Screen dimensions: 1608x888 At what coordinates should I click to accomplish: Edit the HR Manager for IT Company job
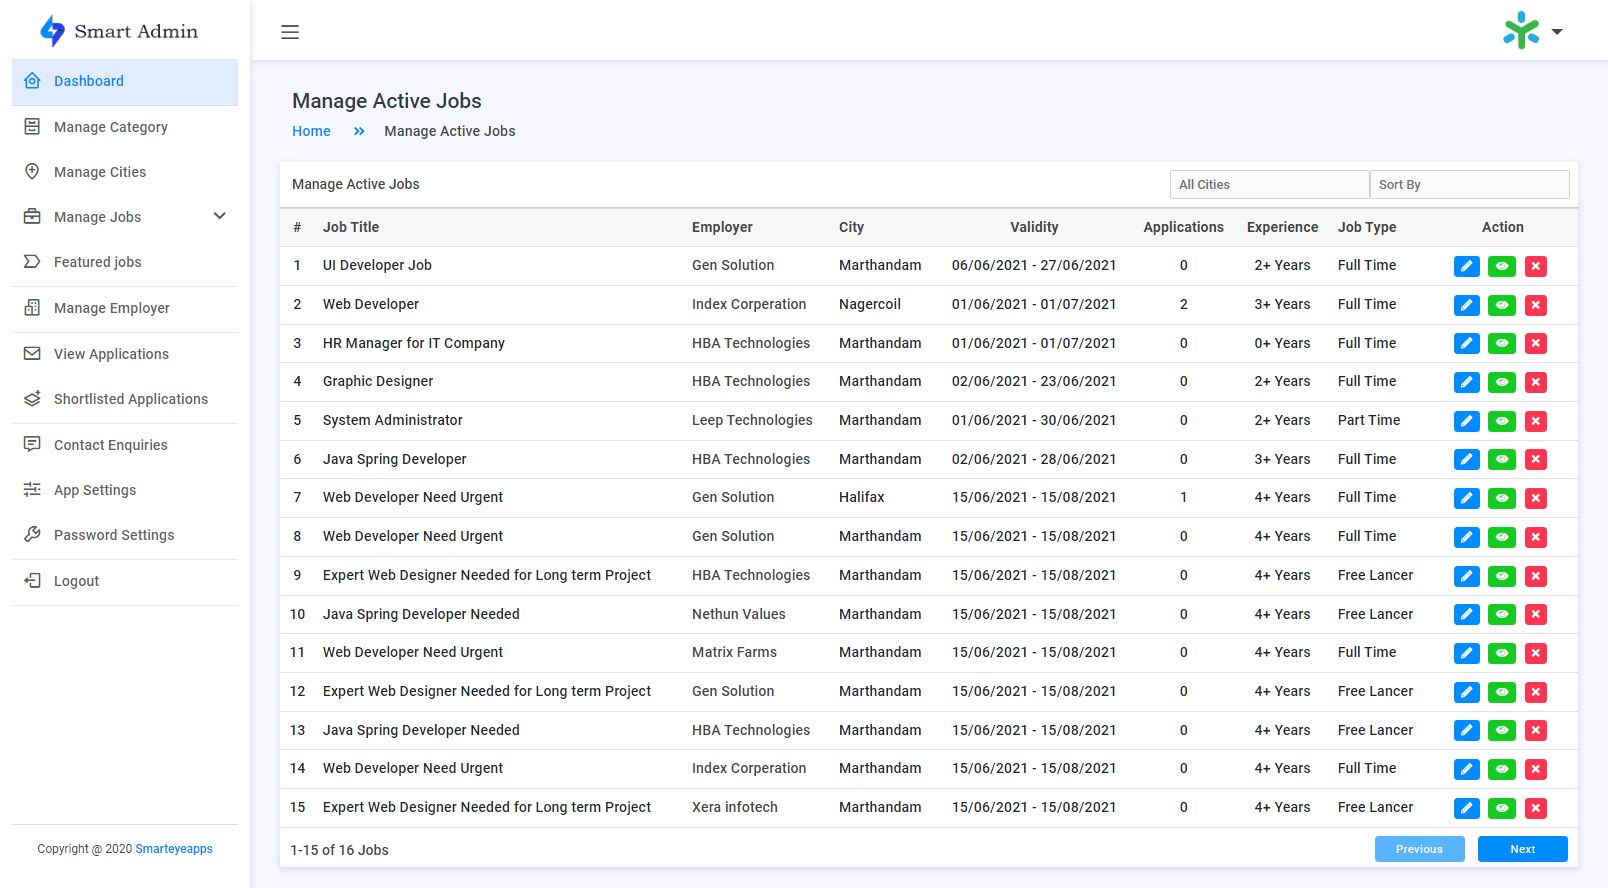click(x=1466, y=344)
